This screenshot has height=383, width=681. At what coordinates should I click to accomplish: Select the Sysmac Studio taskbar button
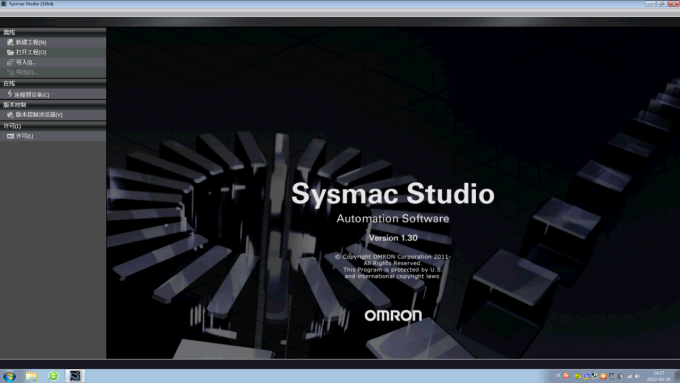coord(75,376)
